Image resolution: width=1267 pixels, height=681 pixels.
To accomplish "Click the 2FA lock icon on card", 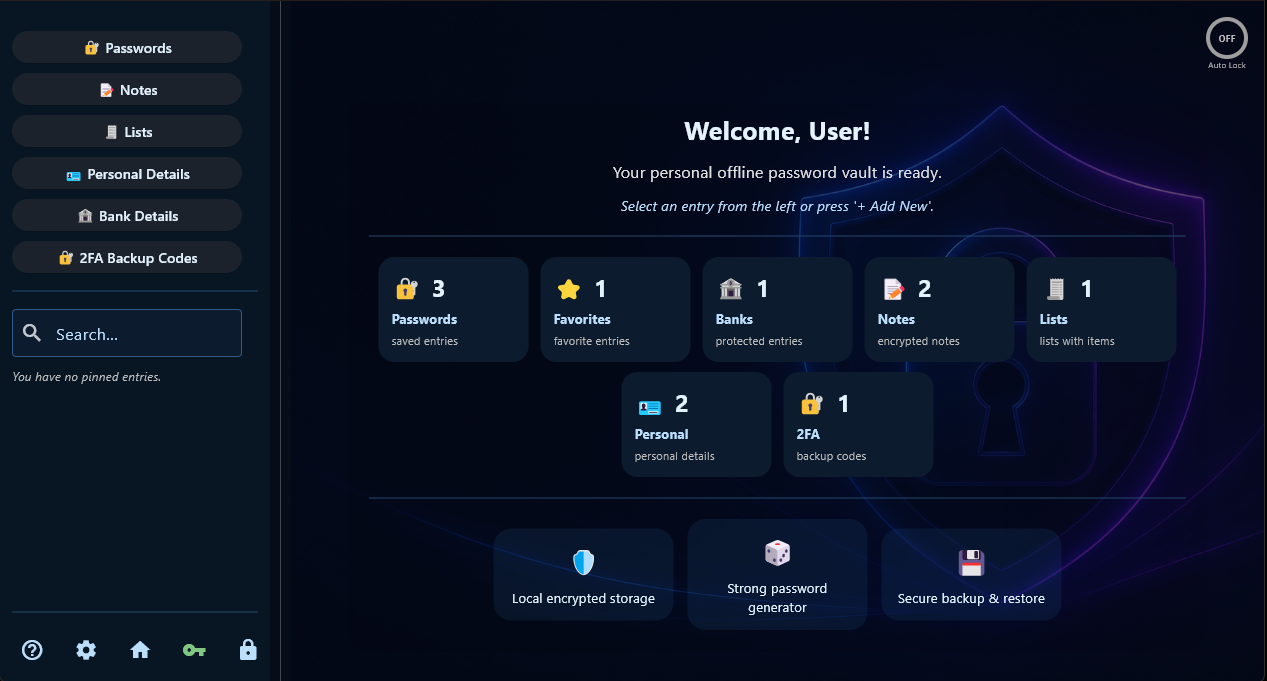I will [x=811, y=404].
